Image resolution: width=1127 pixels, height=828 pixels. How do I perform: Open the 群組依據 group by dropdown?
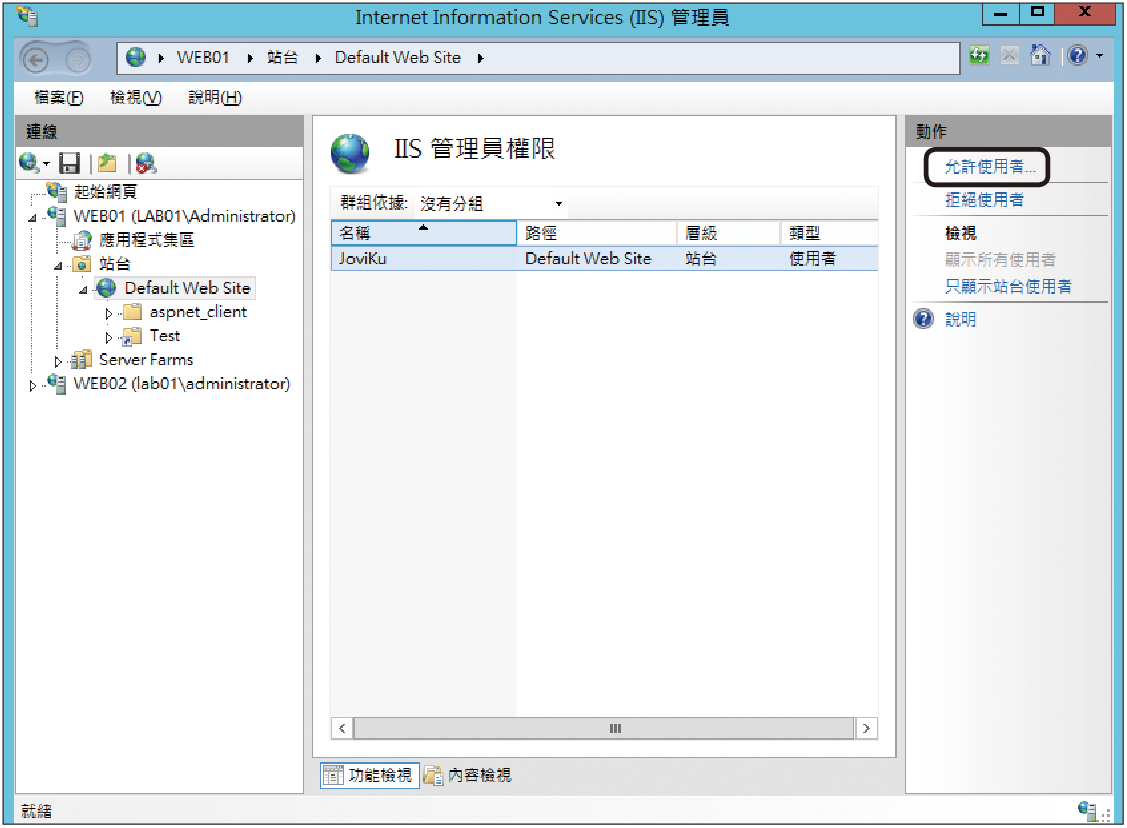491,203
